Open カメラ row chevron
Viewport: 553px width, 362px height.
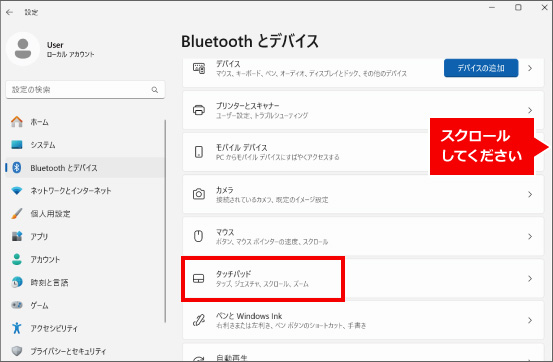[x=530, y=194]
